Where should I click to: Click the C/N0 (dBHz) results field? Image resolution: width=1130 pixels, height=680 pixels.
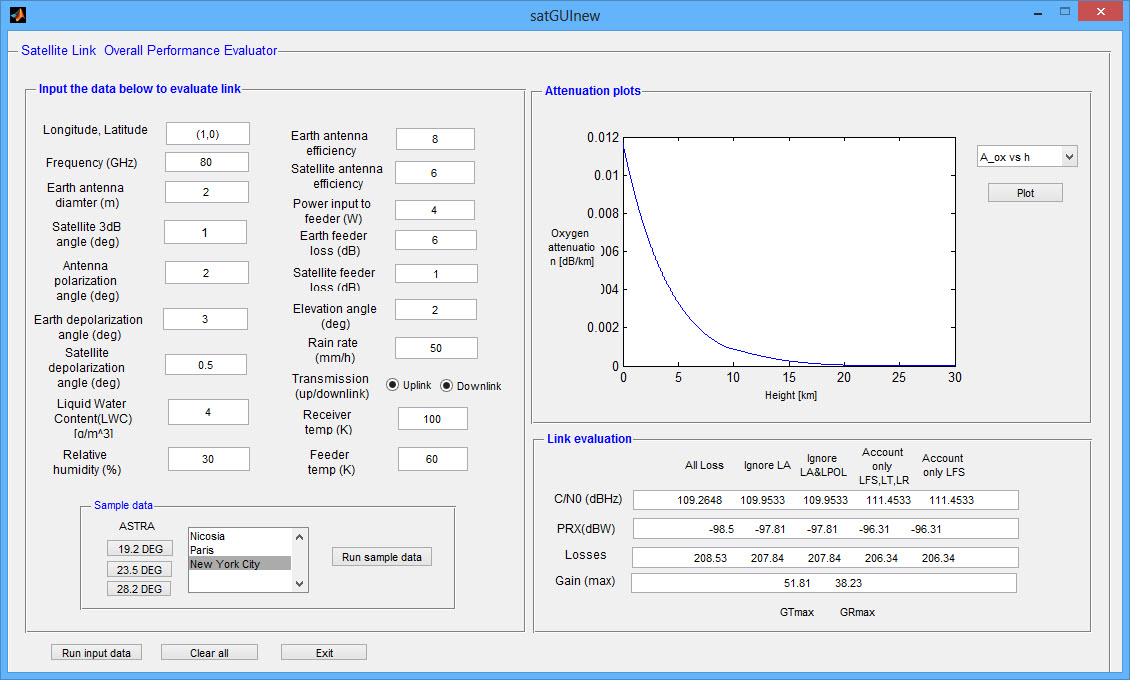coord(826,500)
